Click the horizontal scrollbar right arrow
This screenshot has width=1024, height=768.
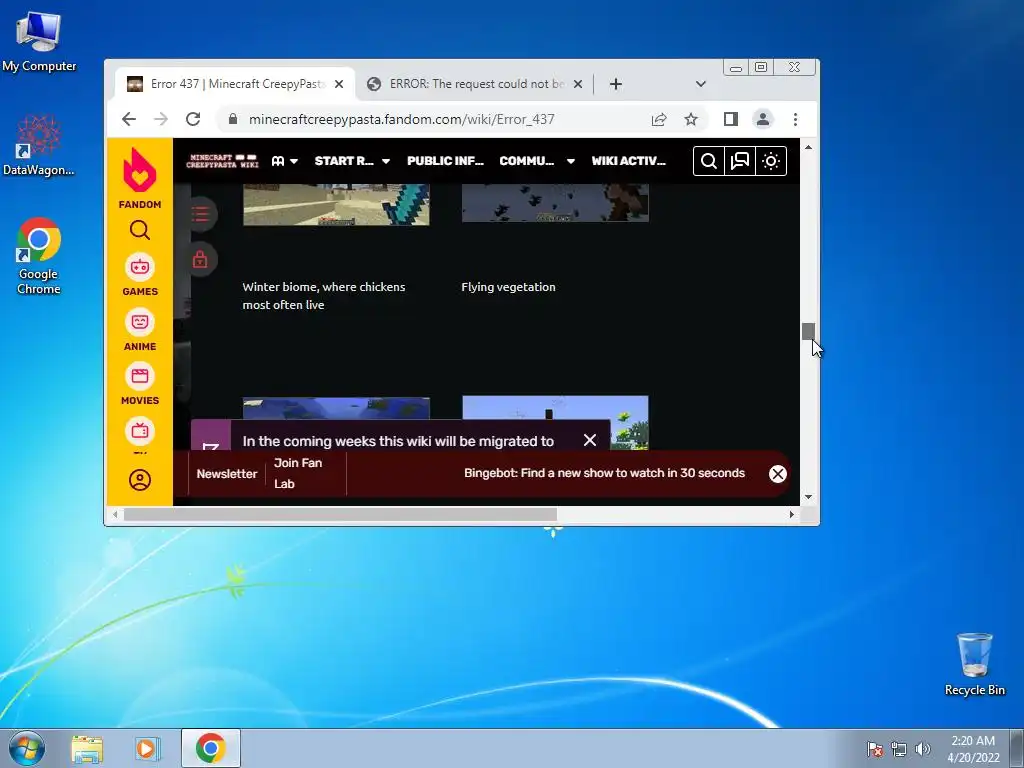792,515
